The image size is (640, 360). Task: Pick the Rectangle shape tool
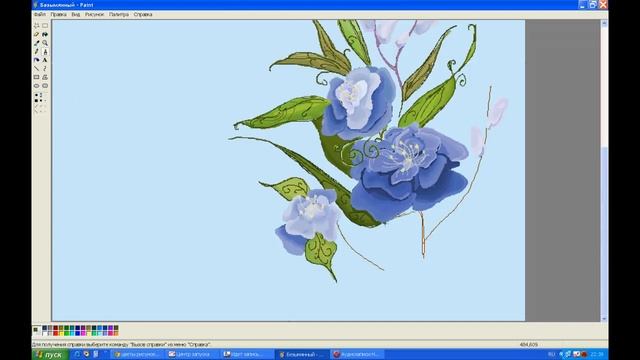tap(36, 77)
